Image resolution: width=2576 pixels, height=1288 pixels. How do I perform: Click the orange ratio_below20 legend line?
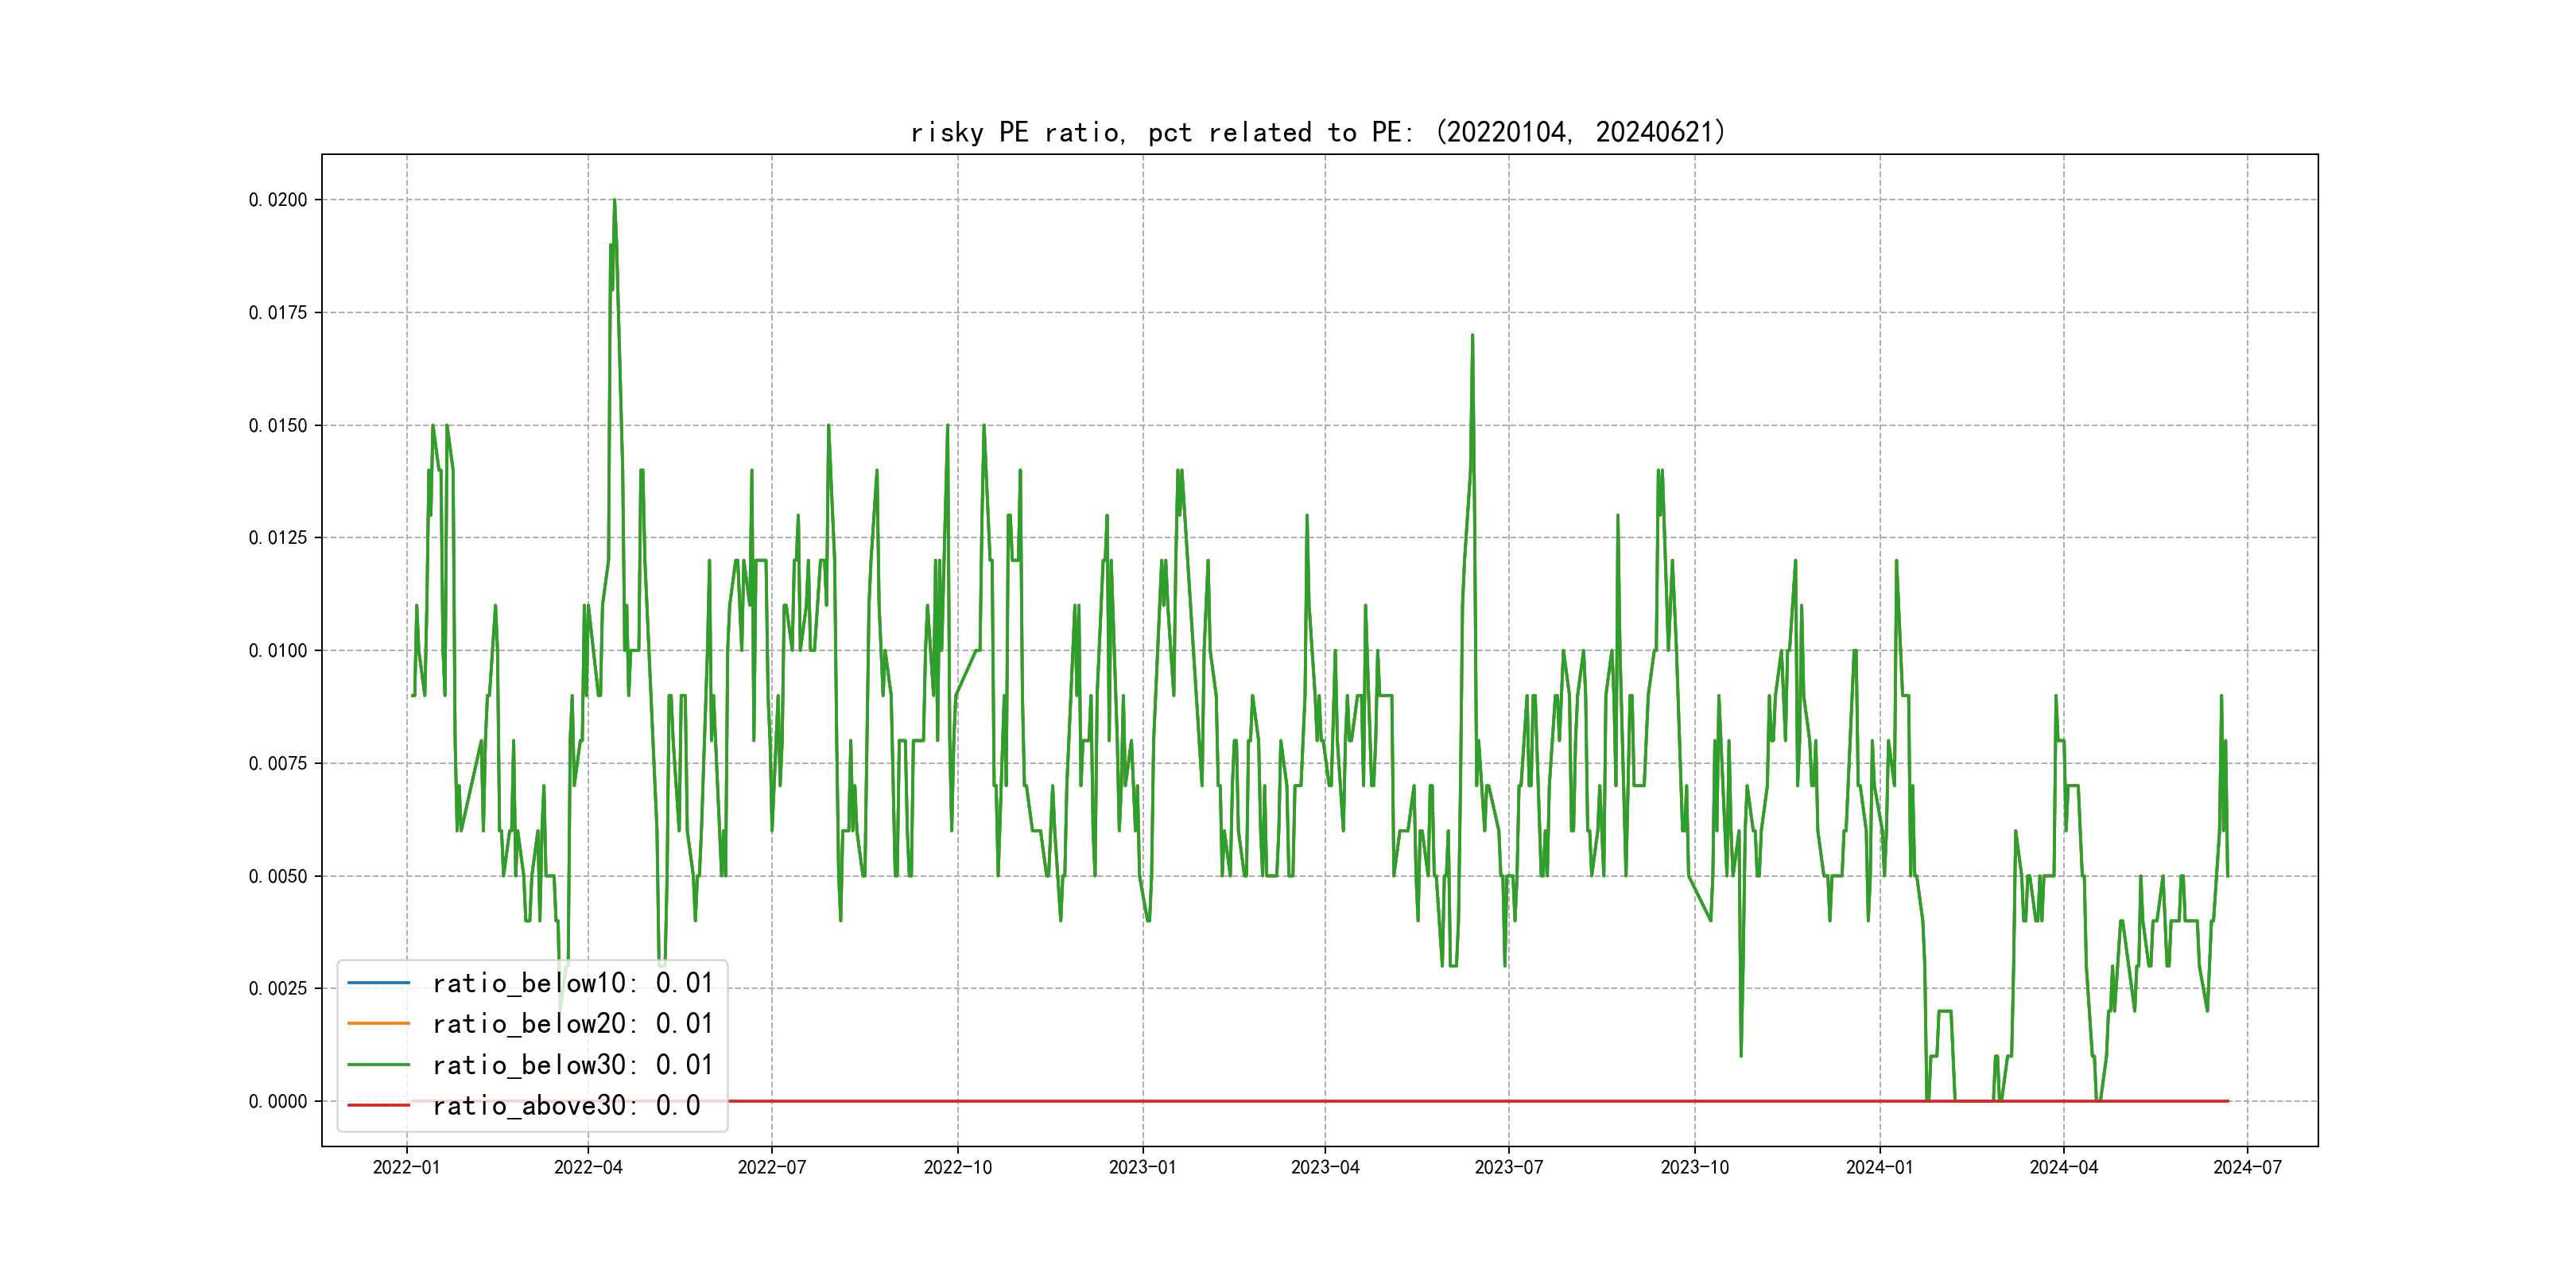378,1024
